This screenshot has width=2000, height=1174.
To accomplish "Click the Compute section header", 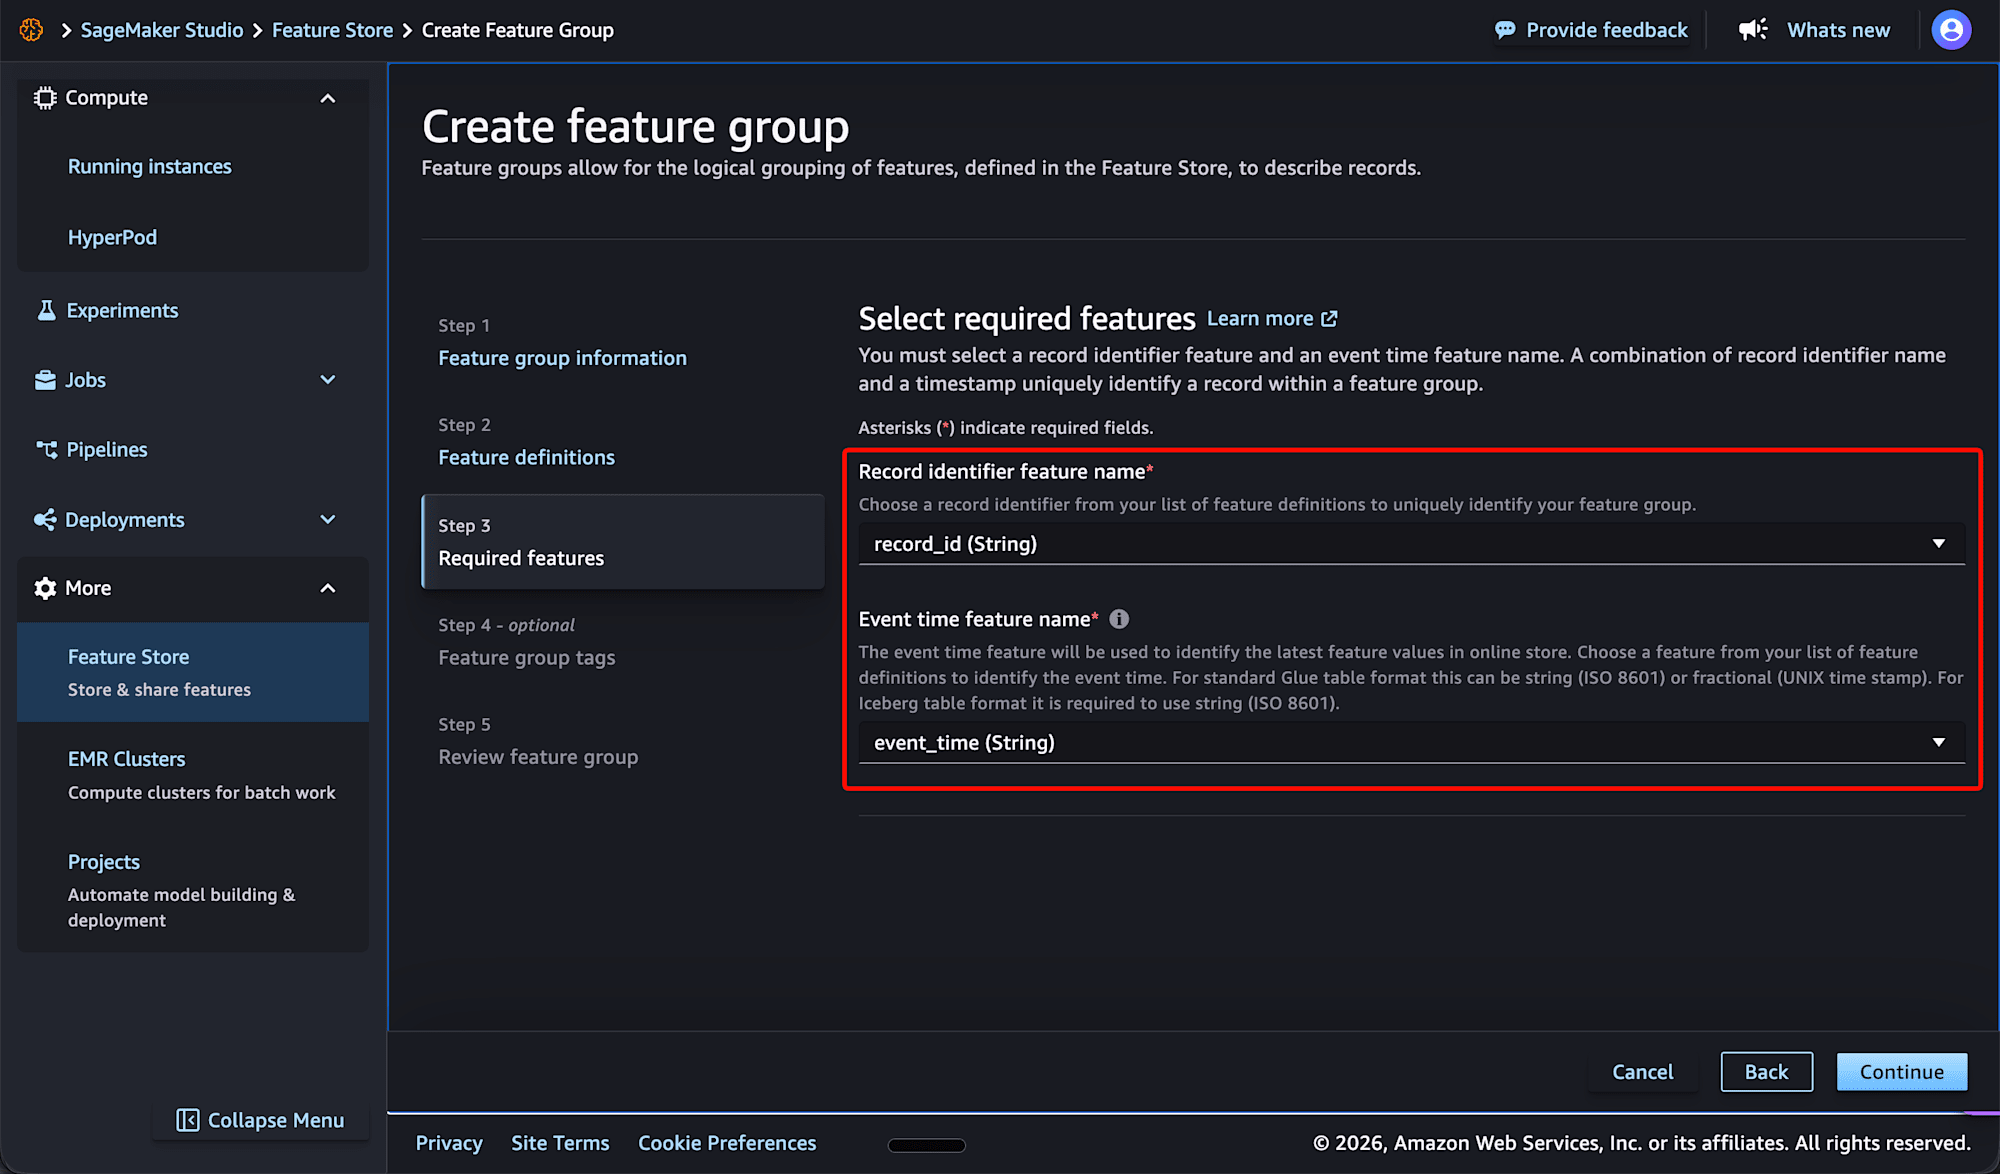I will (x=193, y=98).
